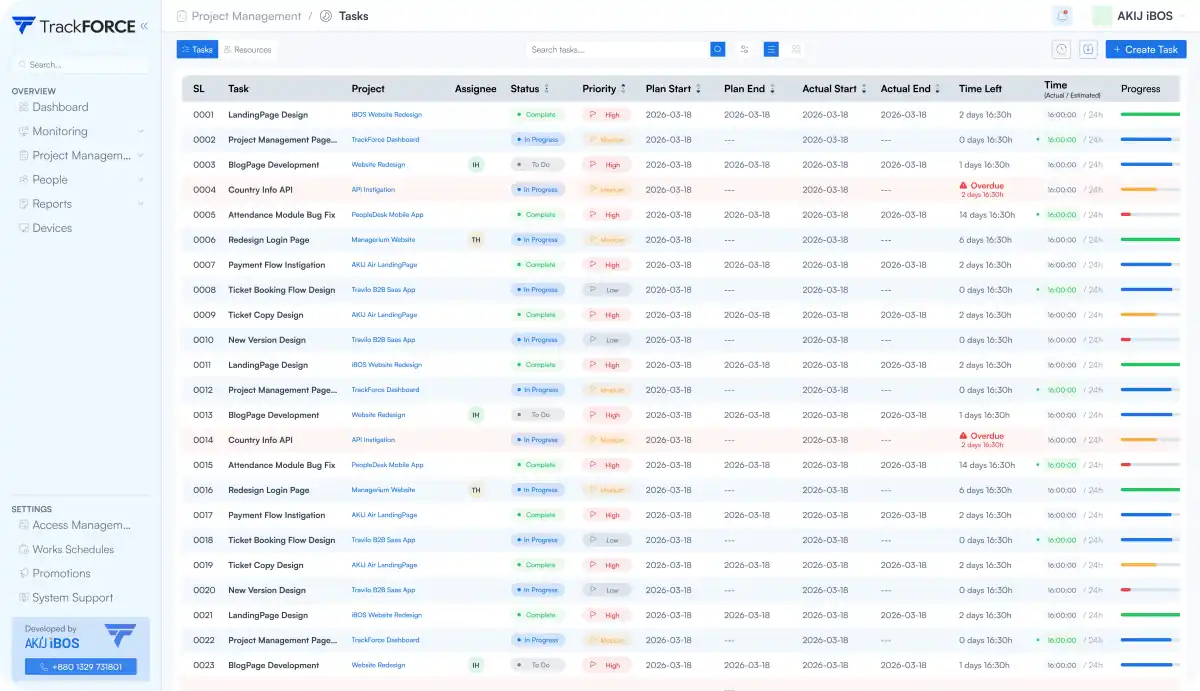Expand the Reports sidebar menu
The width and height of the screenshot is (1200, 691).
(80, 204)
